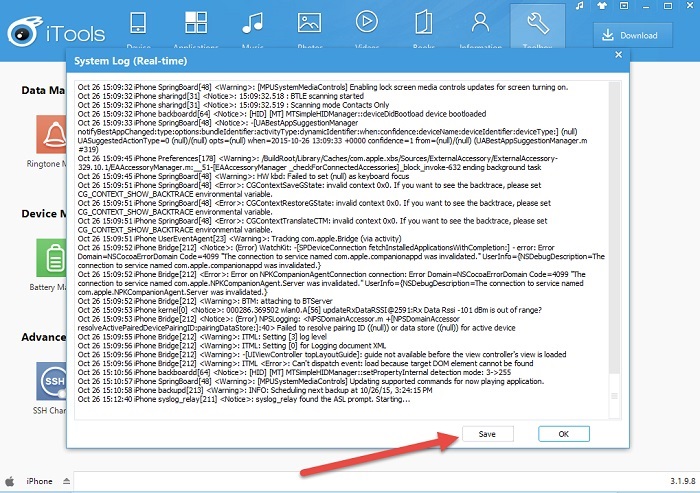Image resolution: width=700 pixels, height=493 pixels.
Task: Close the System Log dialog
Action: (x=618, y=54)
